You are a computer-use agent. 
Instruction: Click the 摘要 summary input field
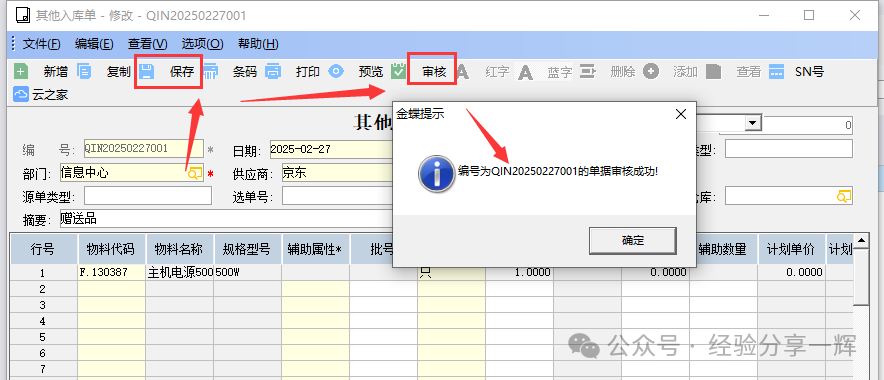[x=226, y=219]
